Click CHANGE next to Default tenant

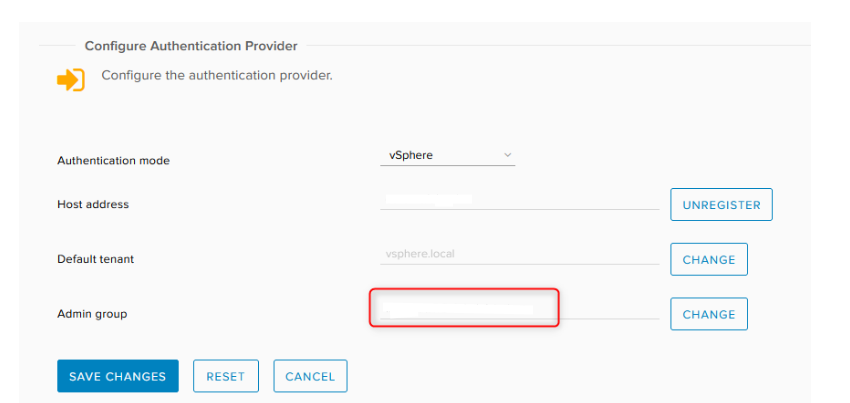[x=709, y=260]
